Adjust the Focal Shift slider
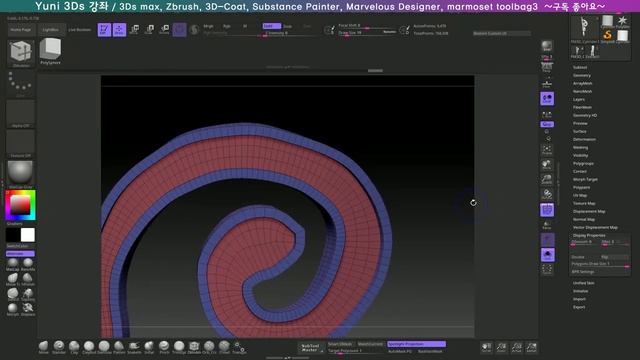The height and width of the screenshot is (360, 640). pos(366,26)
